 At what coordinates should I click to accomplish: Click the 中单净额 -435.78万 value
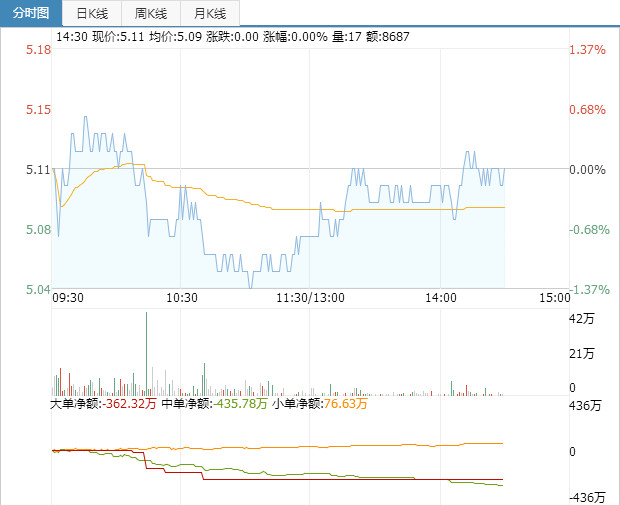pos(240,404)
